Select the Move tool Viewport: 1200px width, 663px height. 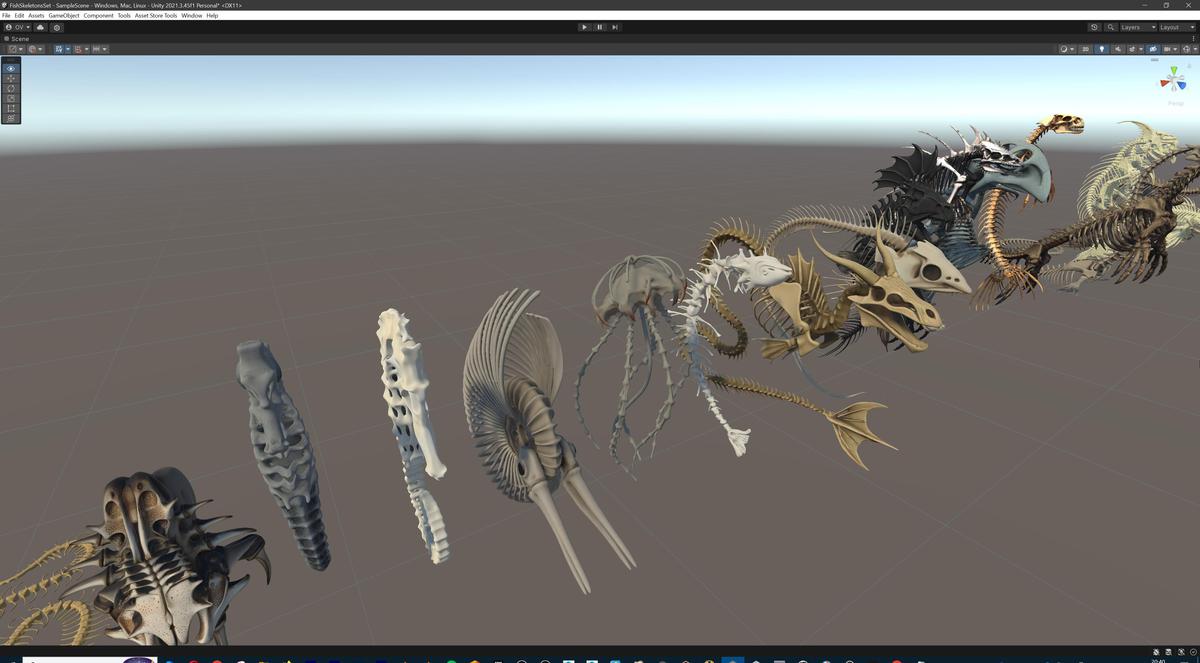[10, 78]
